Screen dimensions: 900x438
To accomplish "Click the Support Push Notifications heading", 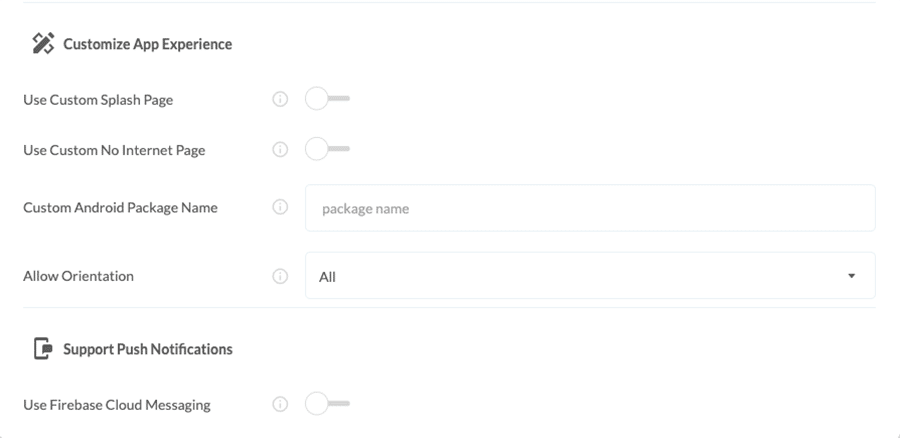I will 147,349.
